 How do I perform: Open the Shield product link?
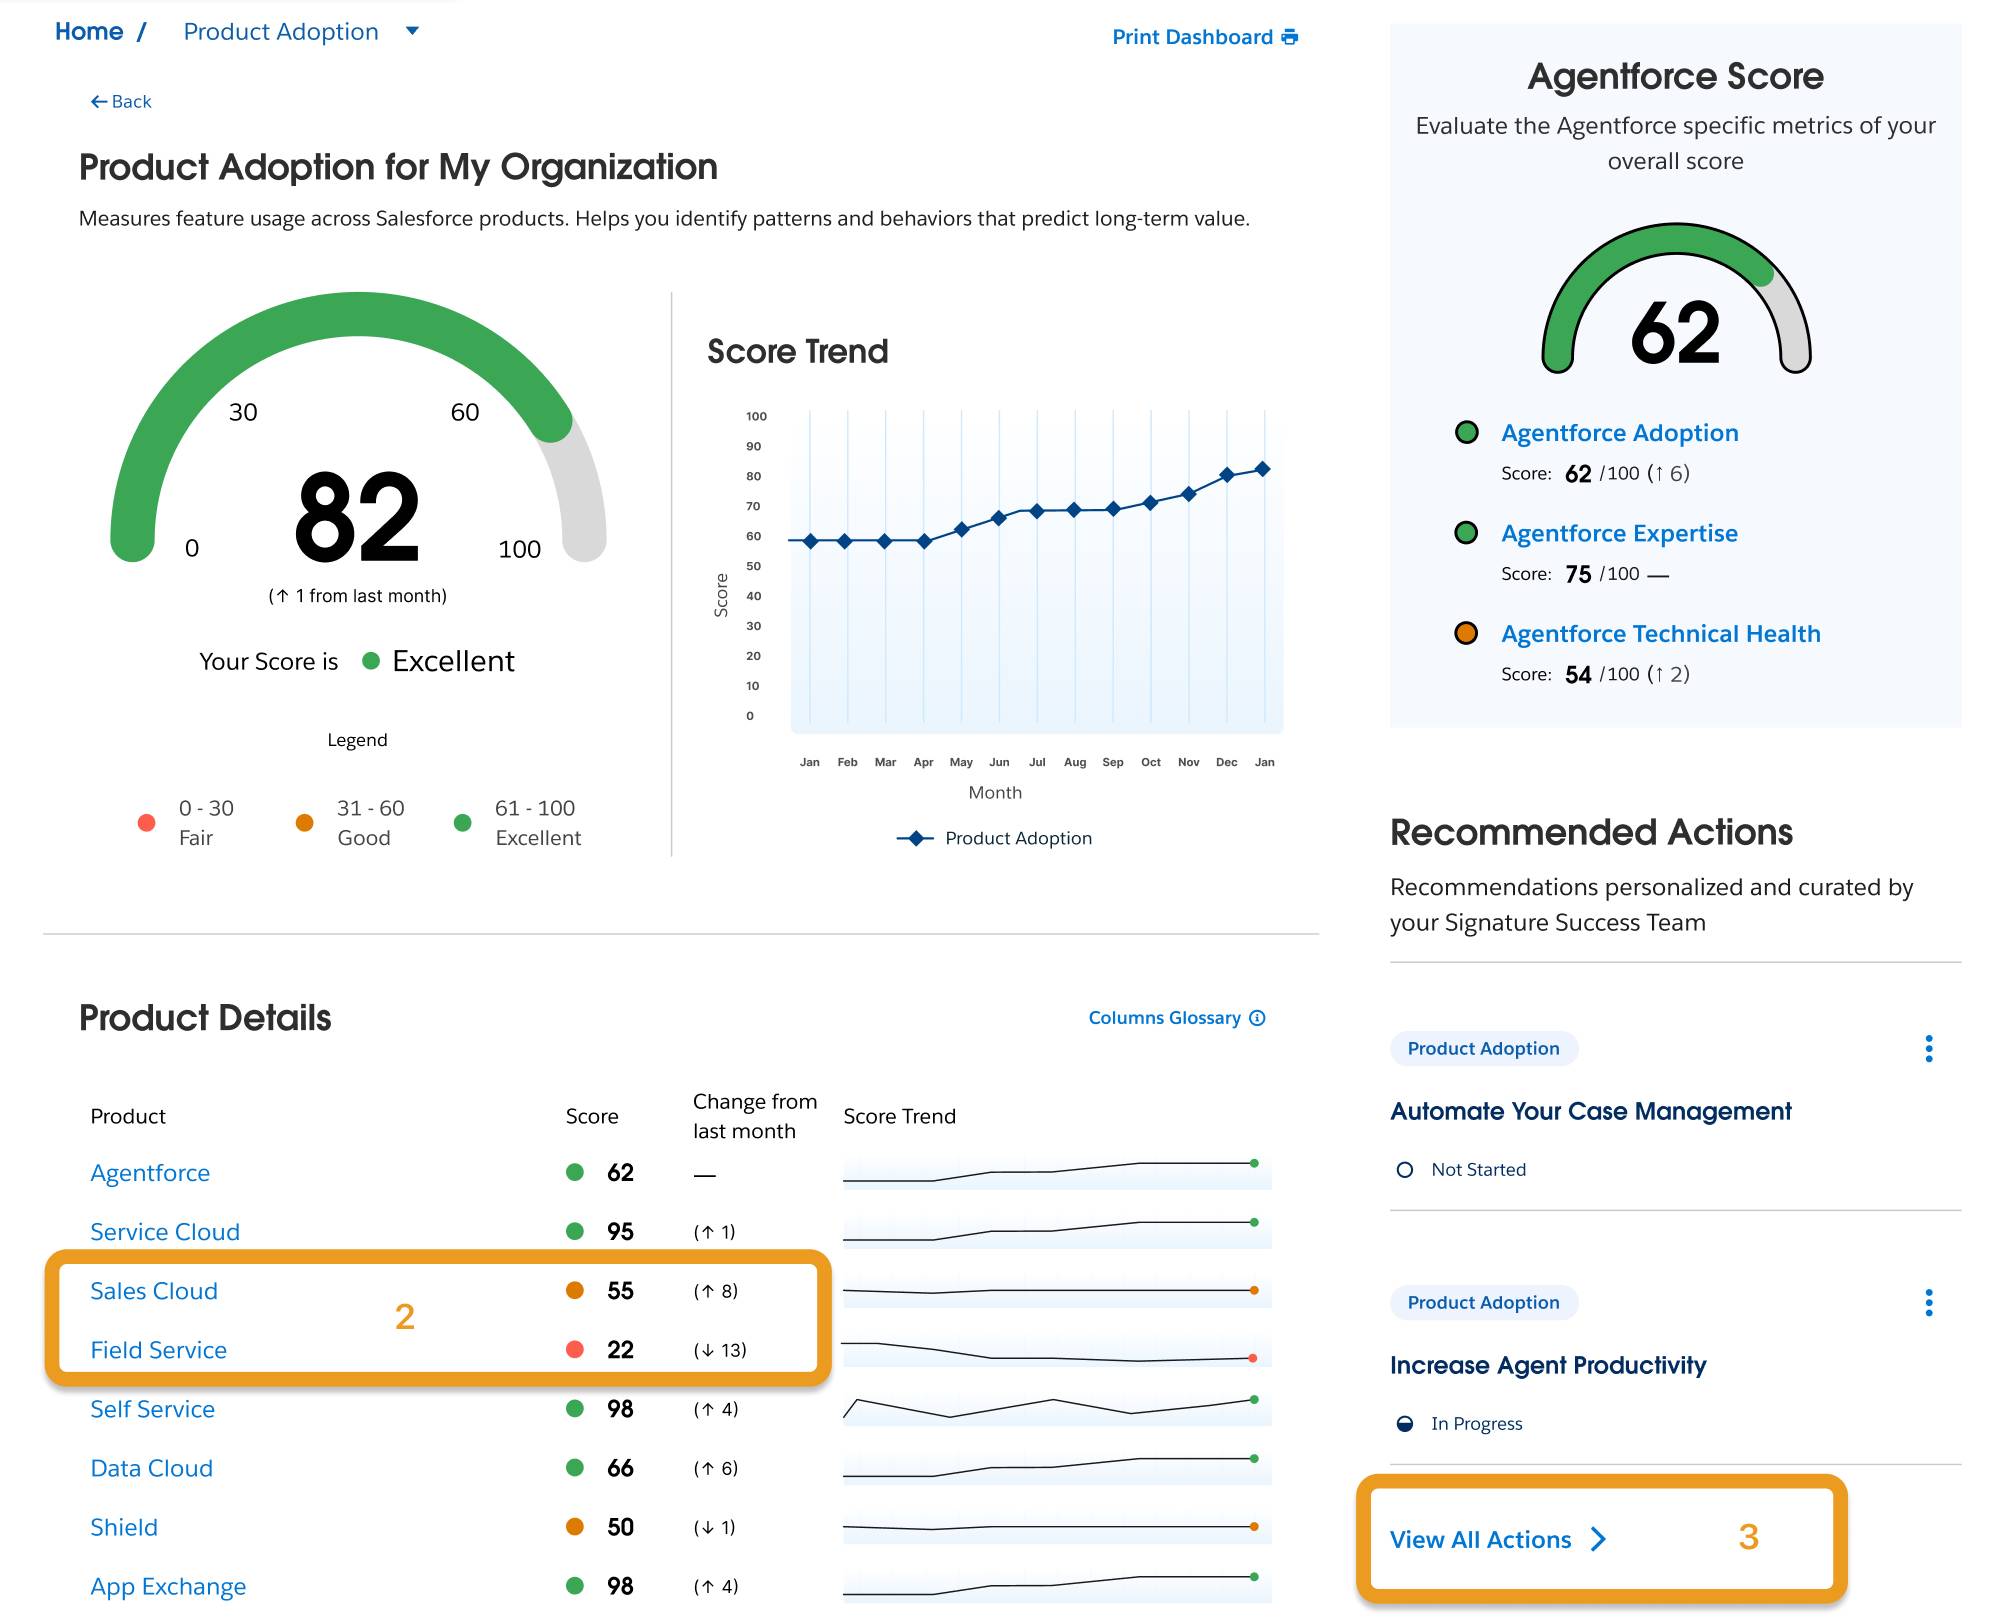(x=124, y=1526)
